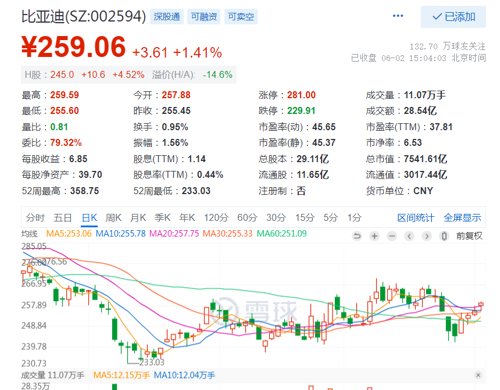Click the latest candlestick on chart
500x390 pixels.
[481, 304]
